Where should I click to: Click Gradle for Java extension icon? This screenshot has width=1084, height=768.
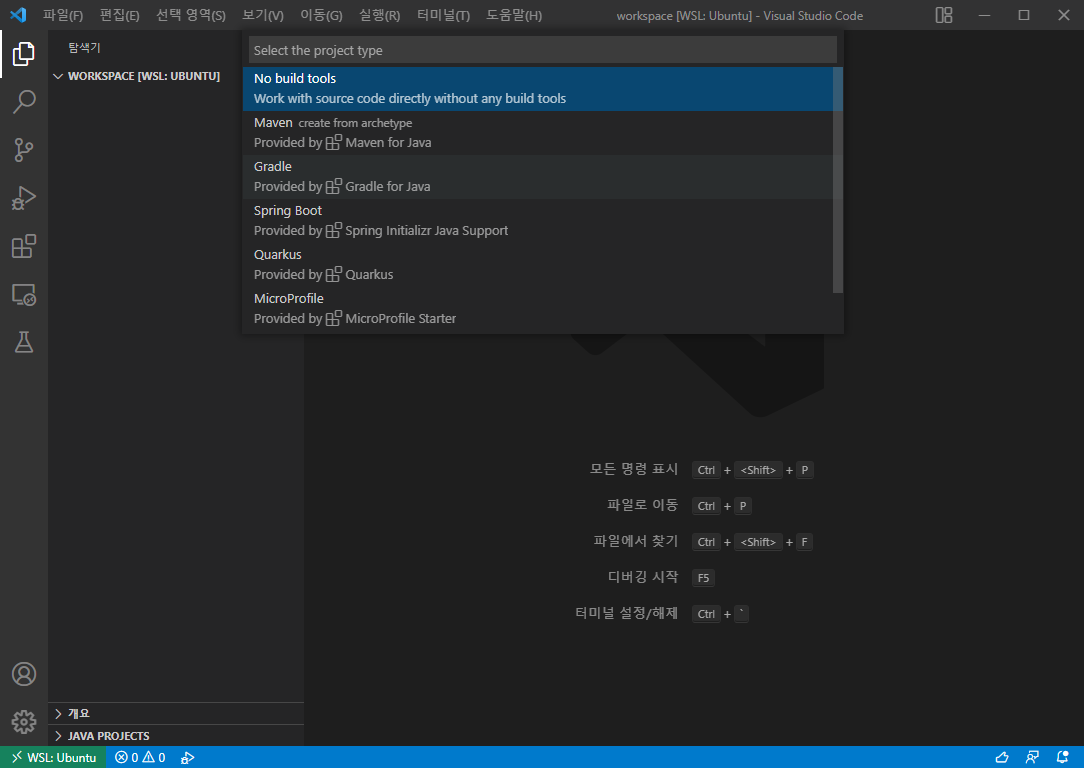point(333,186)
